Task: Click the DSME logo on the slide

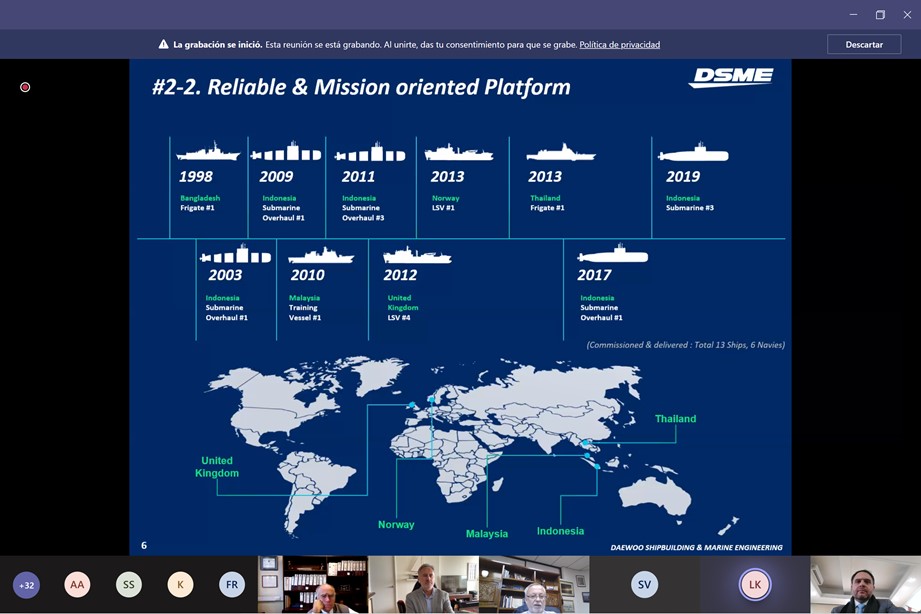Action: (x=731, y=77)
